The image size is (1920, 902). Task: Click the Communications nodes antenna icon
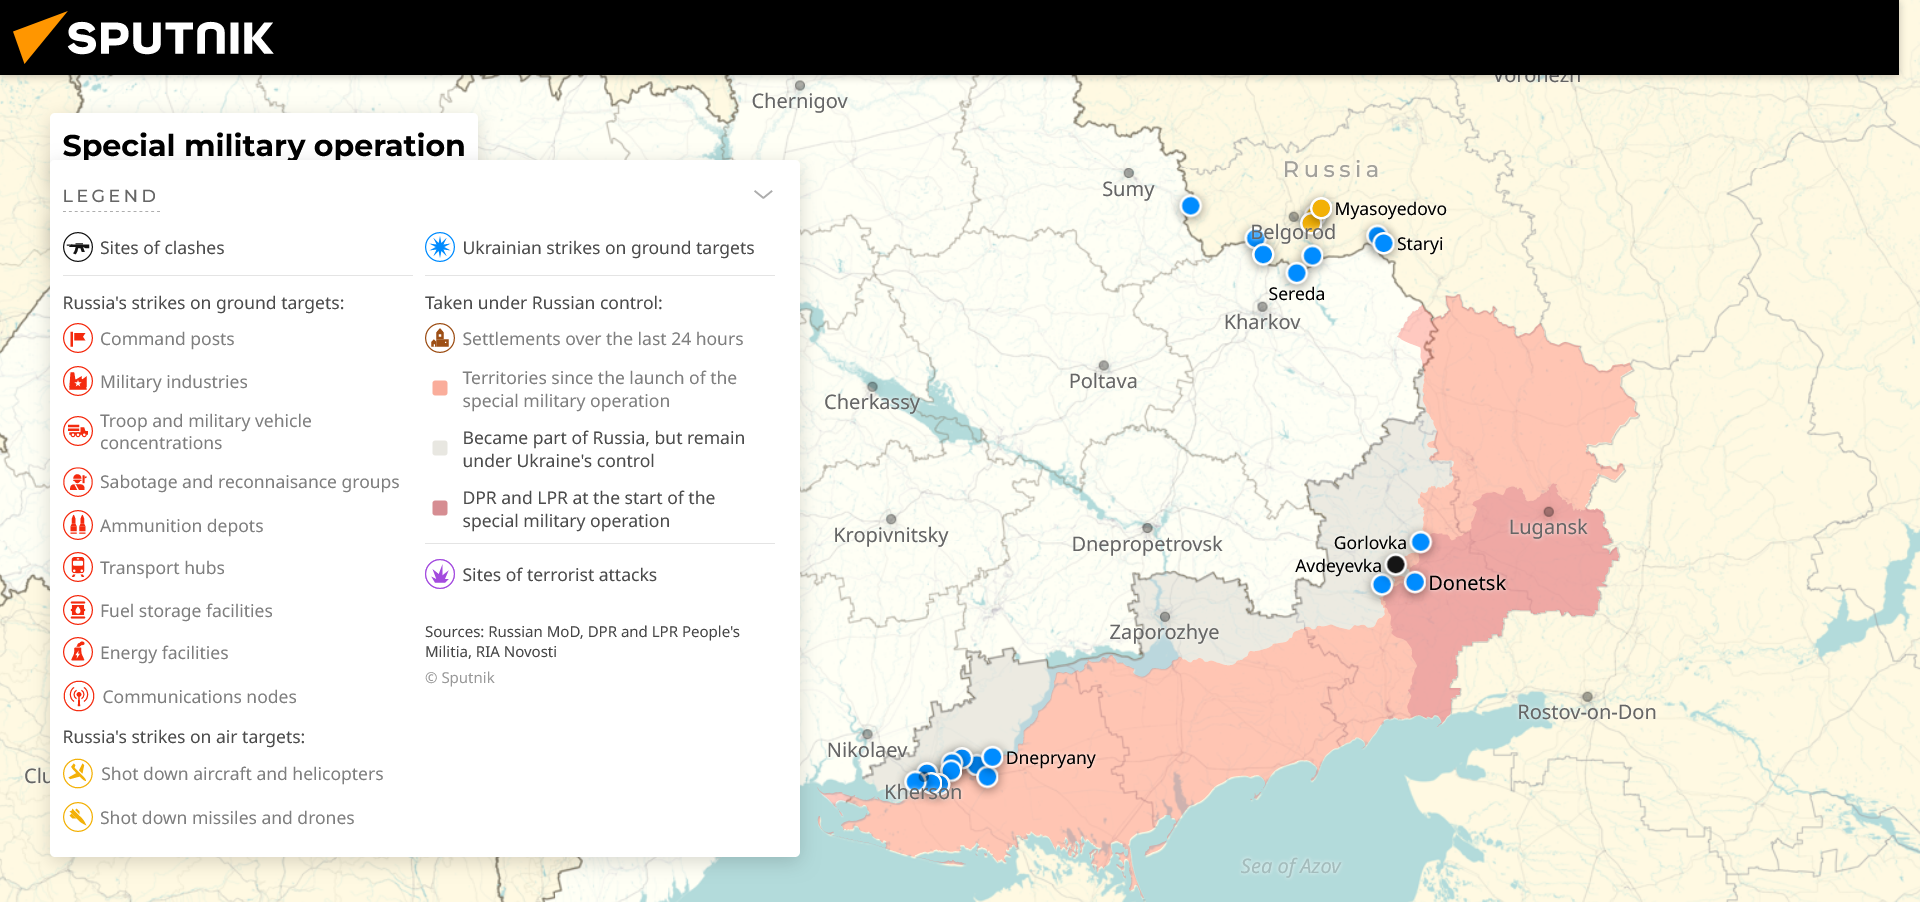tap(78, 696)
